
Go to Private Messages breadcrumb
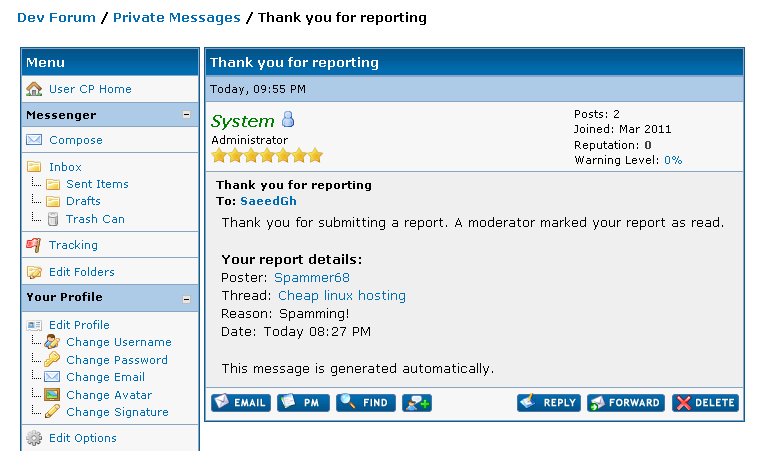pos(177,18)
